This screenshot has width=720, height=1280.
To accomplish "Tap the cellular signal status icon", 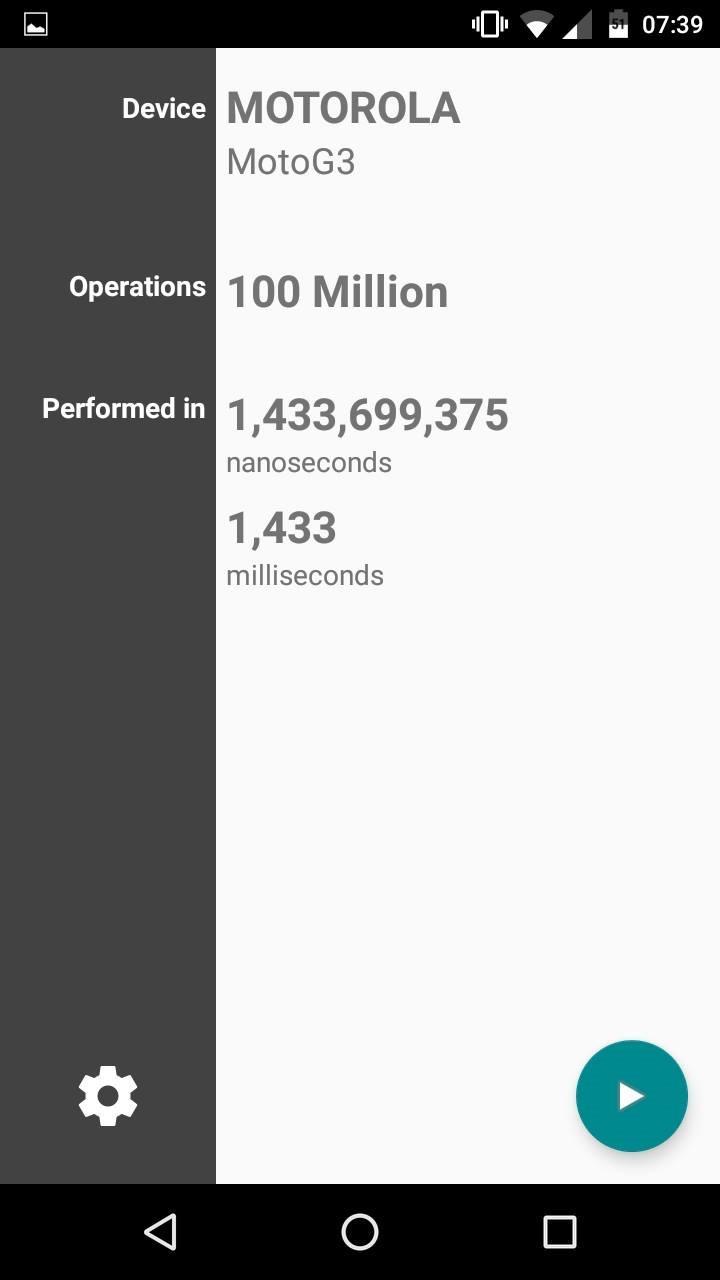I will pos(577,24).
